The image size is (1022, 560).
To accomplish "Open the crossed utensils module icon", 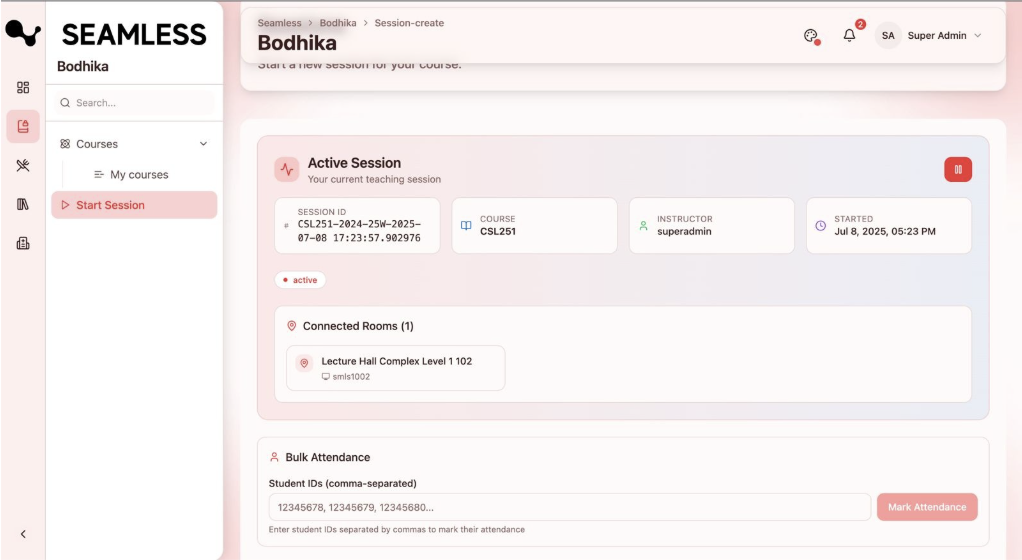I will pyautogui.click(x=23, y=165).
